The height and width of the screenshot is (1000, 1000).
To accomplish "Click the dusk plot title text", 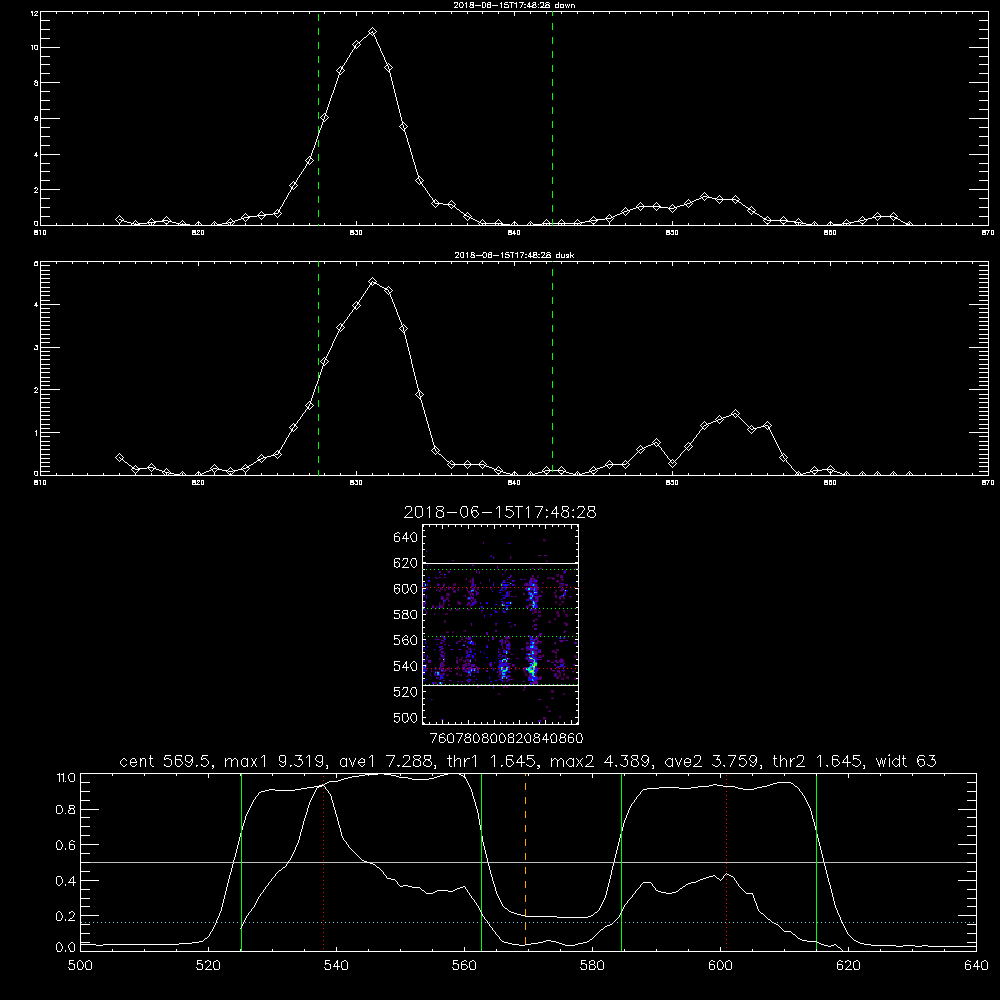I will 514,255.
